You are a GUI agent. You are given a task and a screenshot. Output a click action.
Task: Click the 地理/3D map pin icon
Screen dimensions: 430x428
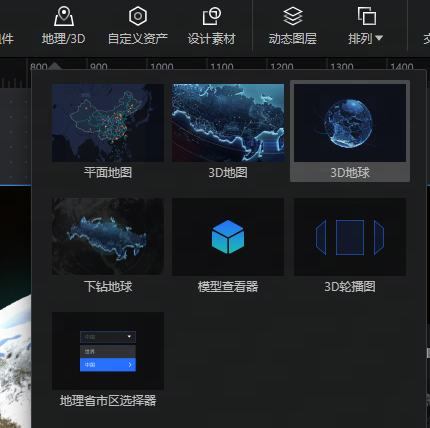[64, 16]
